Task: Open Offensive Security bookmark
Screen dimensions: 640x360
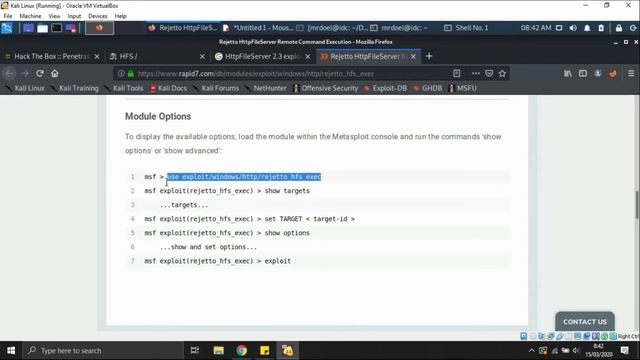Action: click(x=325, y=88)
